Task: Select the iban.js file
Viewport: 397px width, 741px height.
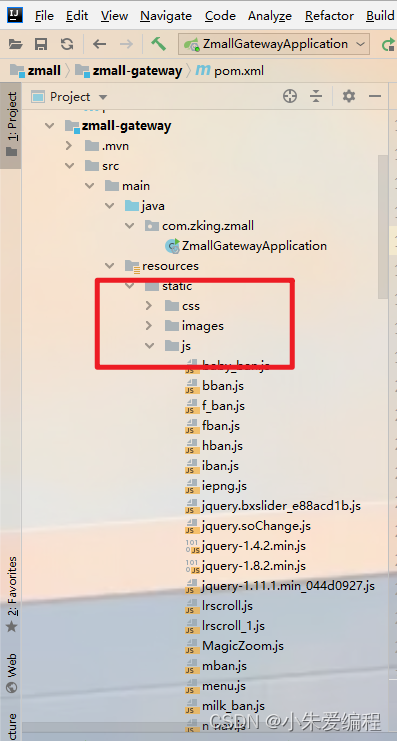Action: click(x=212, y=465)
